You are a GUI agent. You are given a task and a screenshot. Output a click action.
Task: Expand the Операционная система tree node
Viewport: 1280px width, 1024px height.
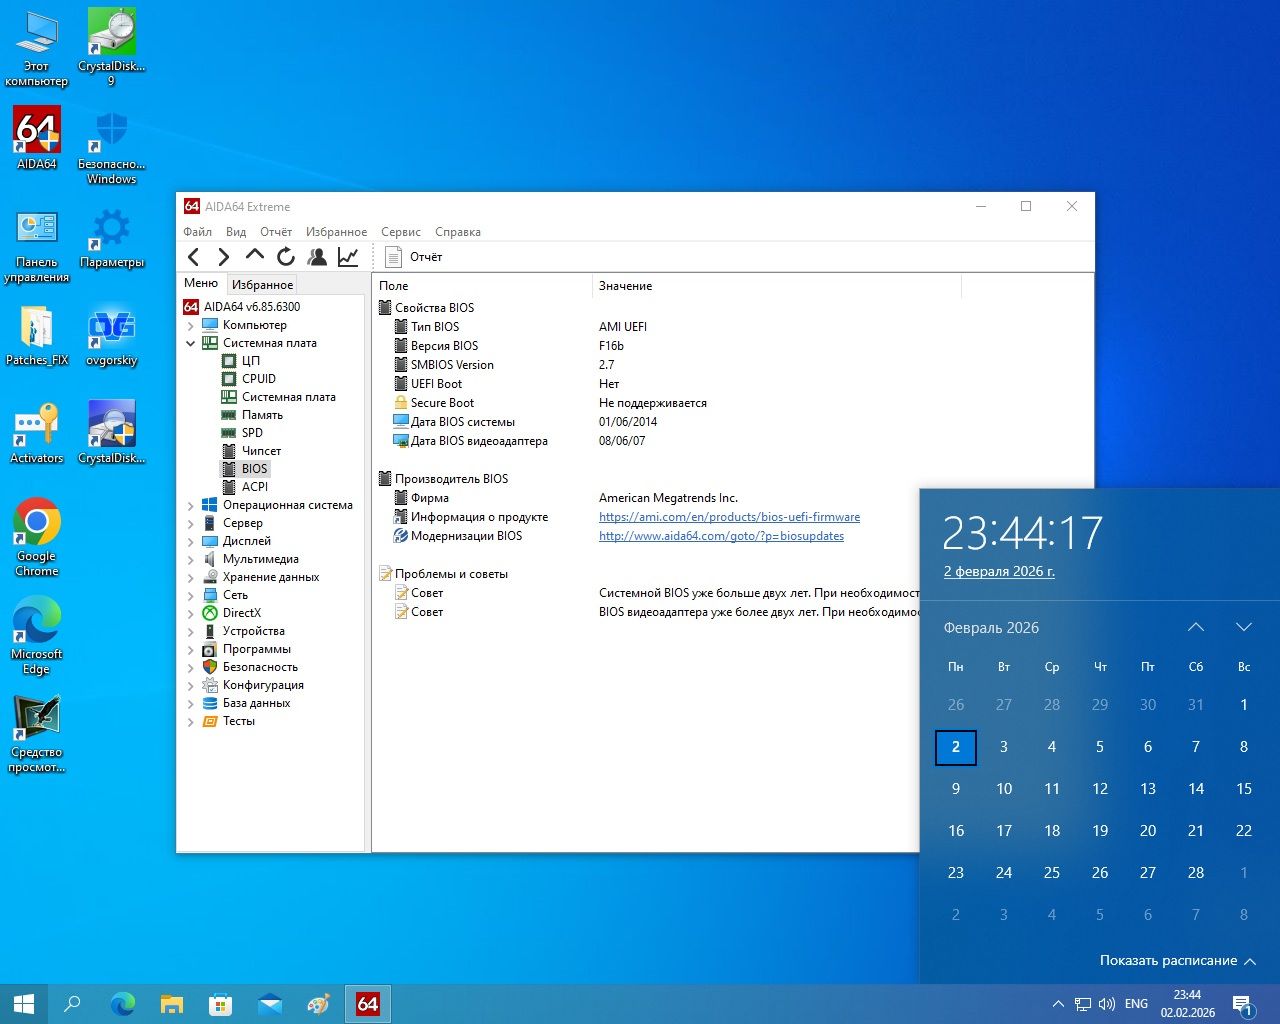click(x=190, y=505)
